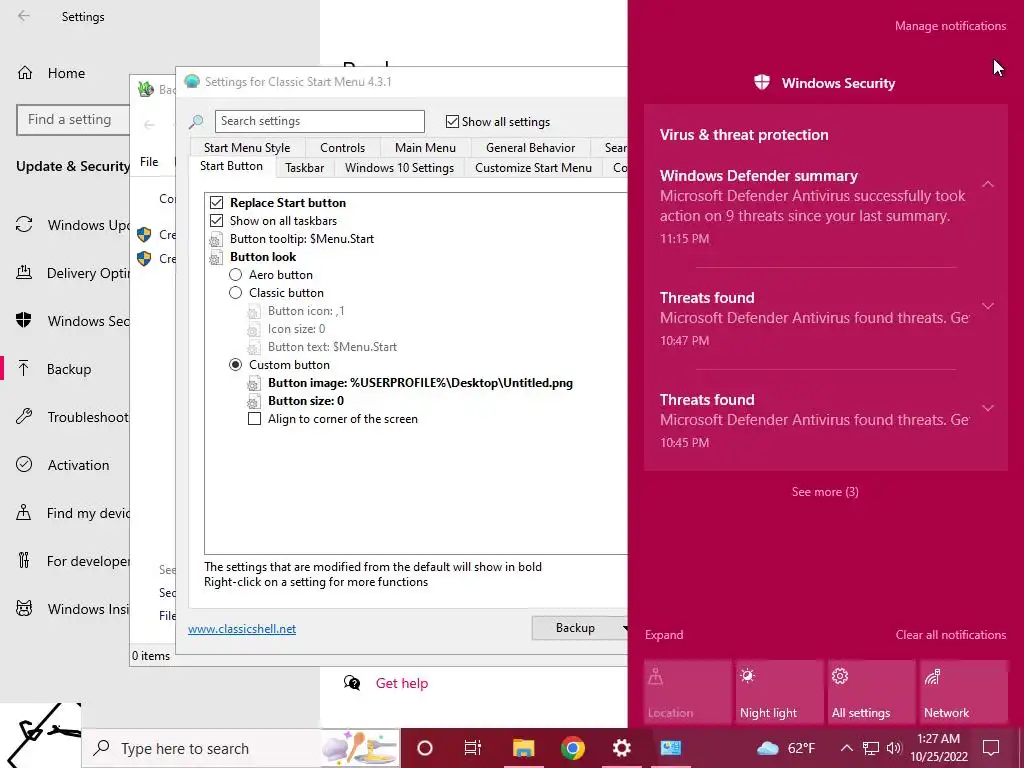Image resolution: width=1024 pixels, height=768 pixels.
Task: Expand the 10:47 PM Threats found notification
Action: [987, 306]
